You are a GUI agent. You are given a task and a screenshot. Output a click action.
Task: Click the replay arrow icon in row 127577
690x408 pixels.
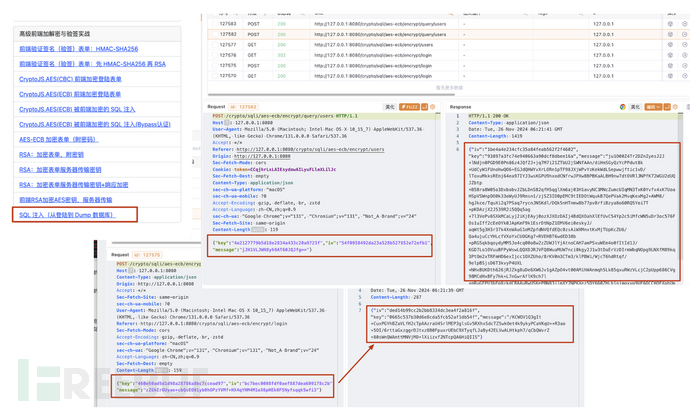point(684,44)
